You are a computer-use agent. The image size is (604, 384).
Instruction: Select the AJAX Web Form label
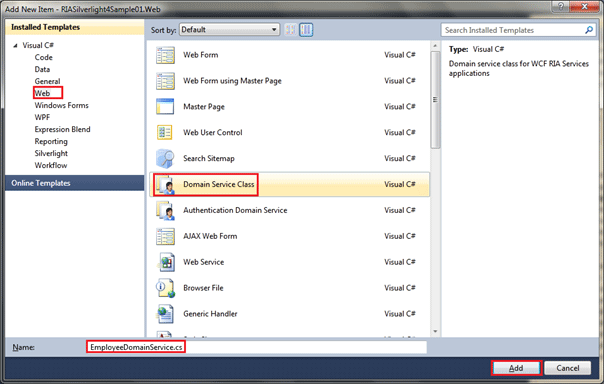point(210,236)
